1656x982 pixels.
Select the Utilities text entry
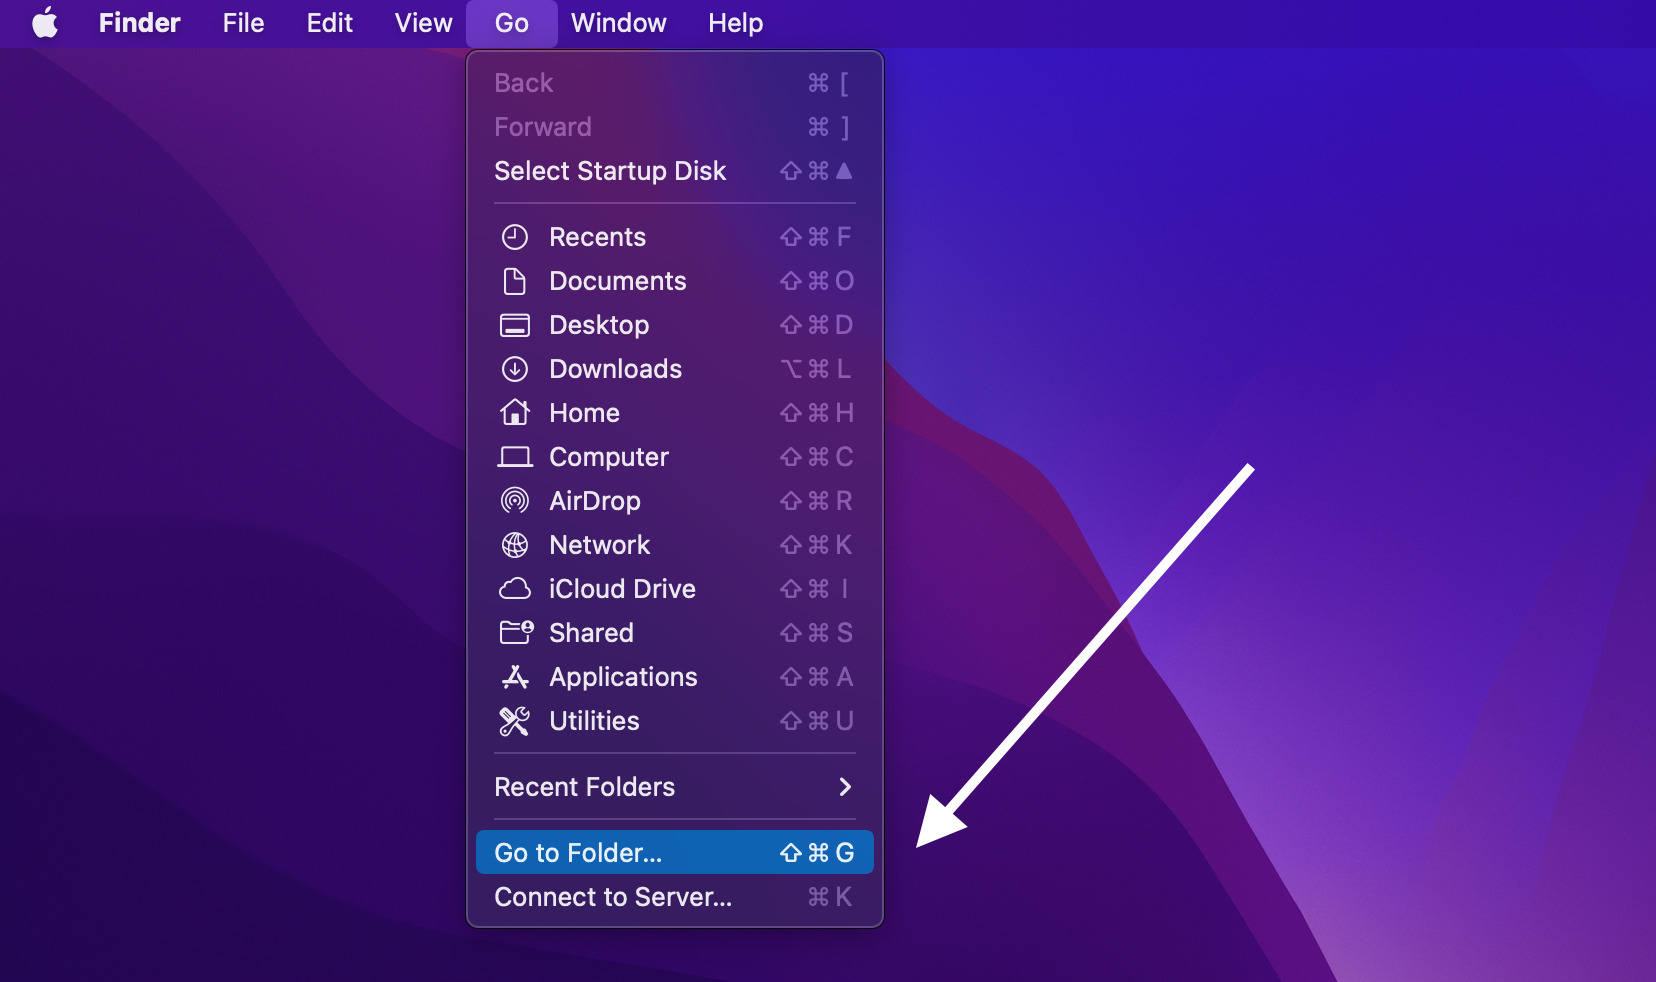point(594,721)
